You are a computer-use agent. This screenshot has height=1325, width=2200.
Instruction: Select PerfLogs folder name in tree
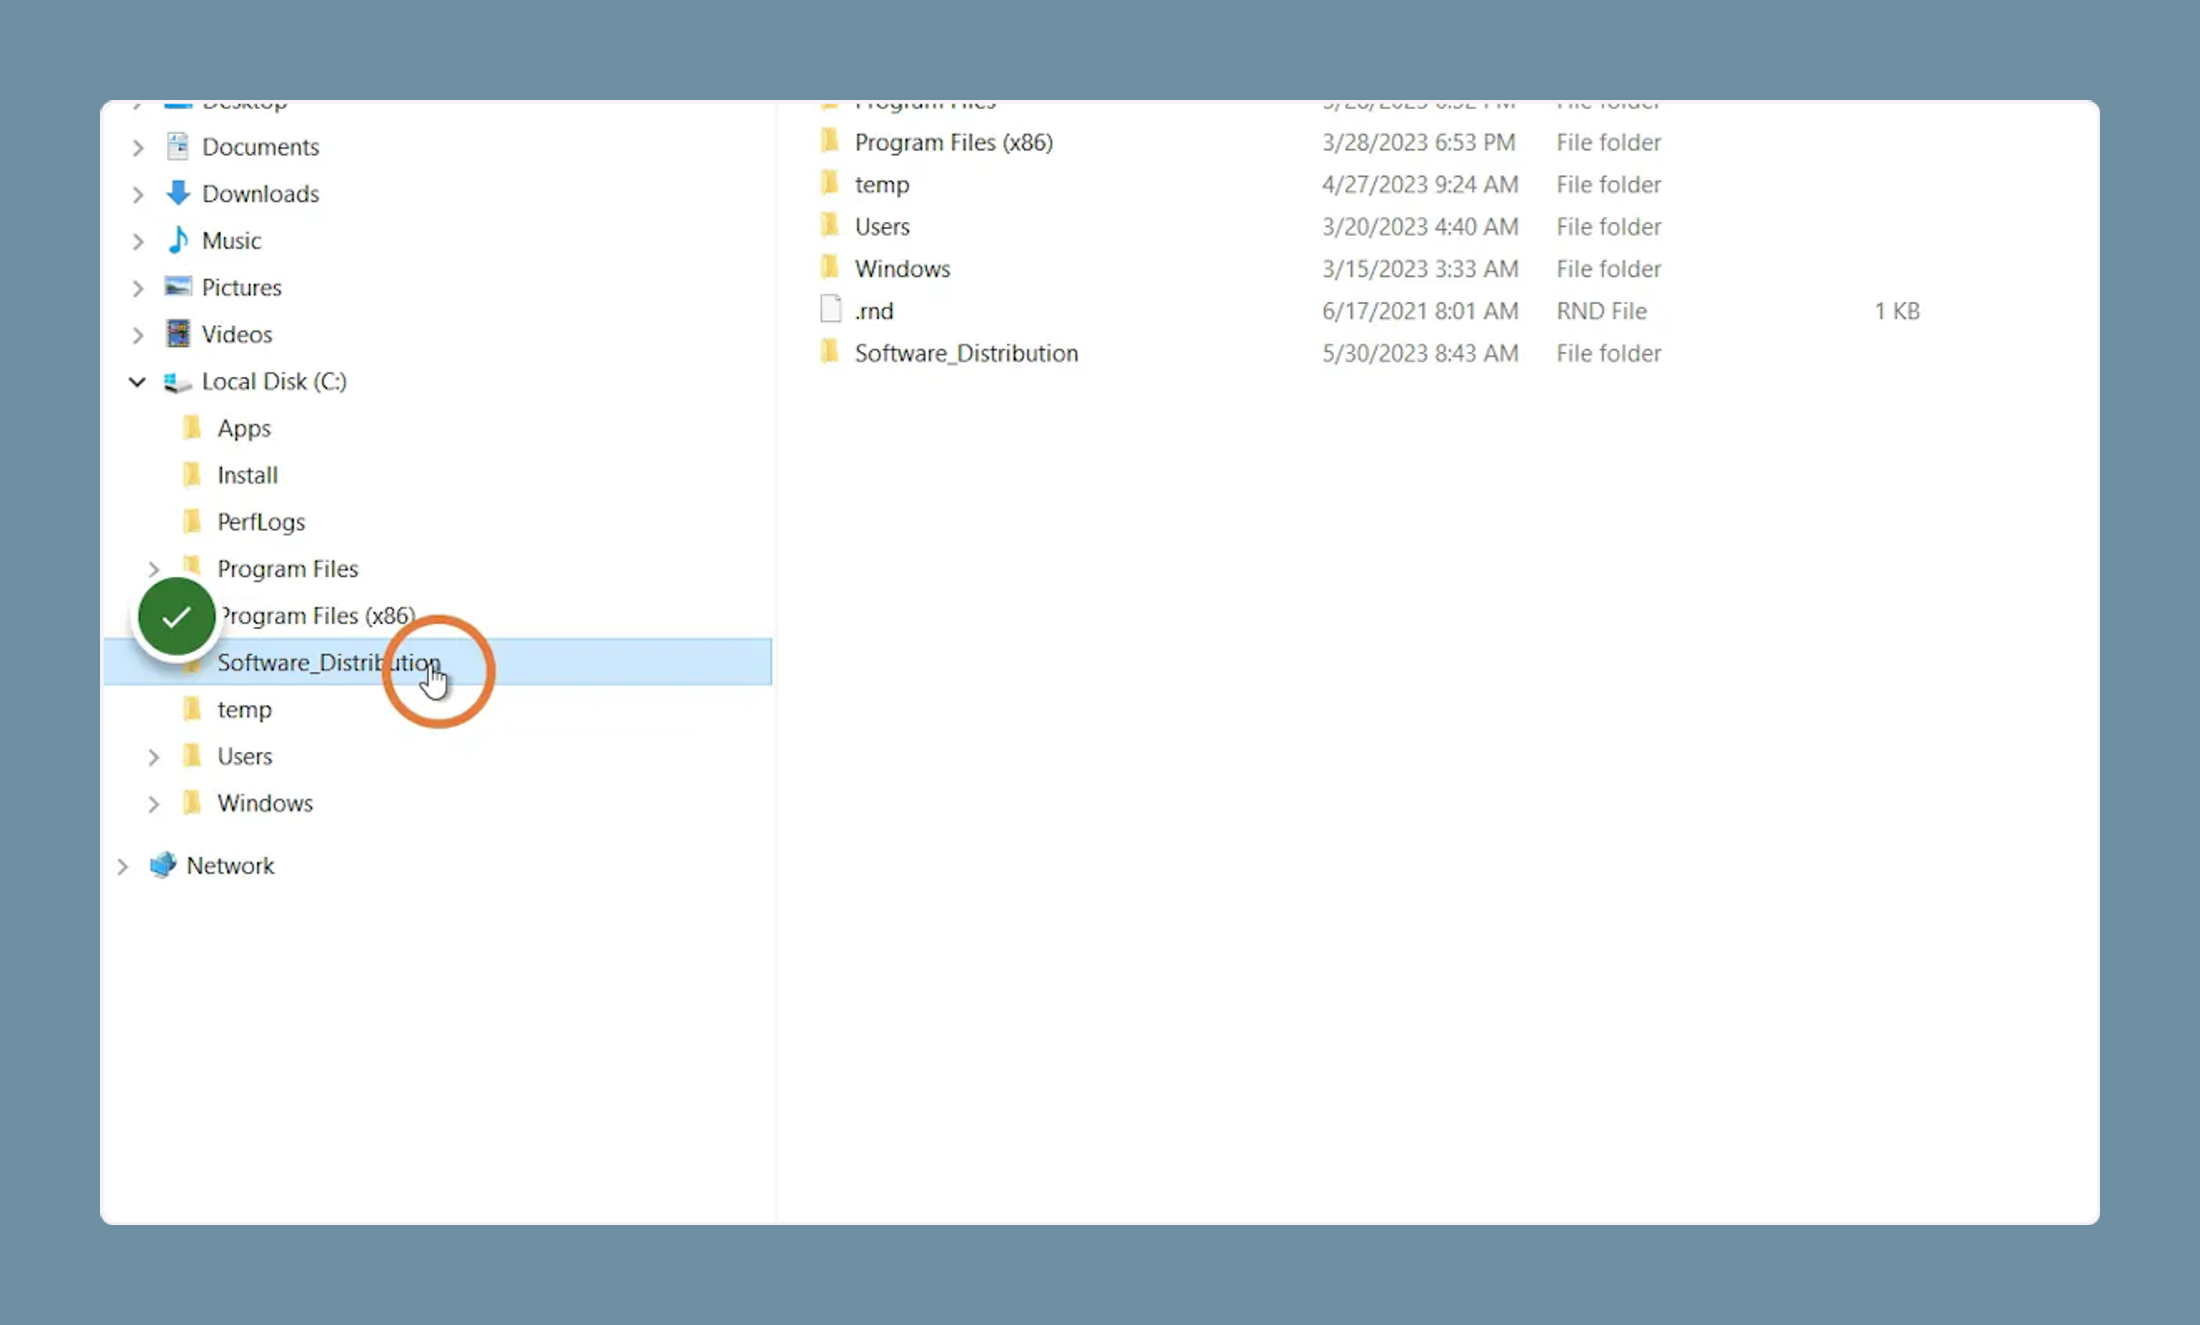point(261,522)
